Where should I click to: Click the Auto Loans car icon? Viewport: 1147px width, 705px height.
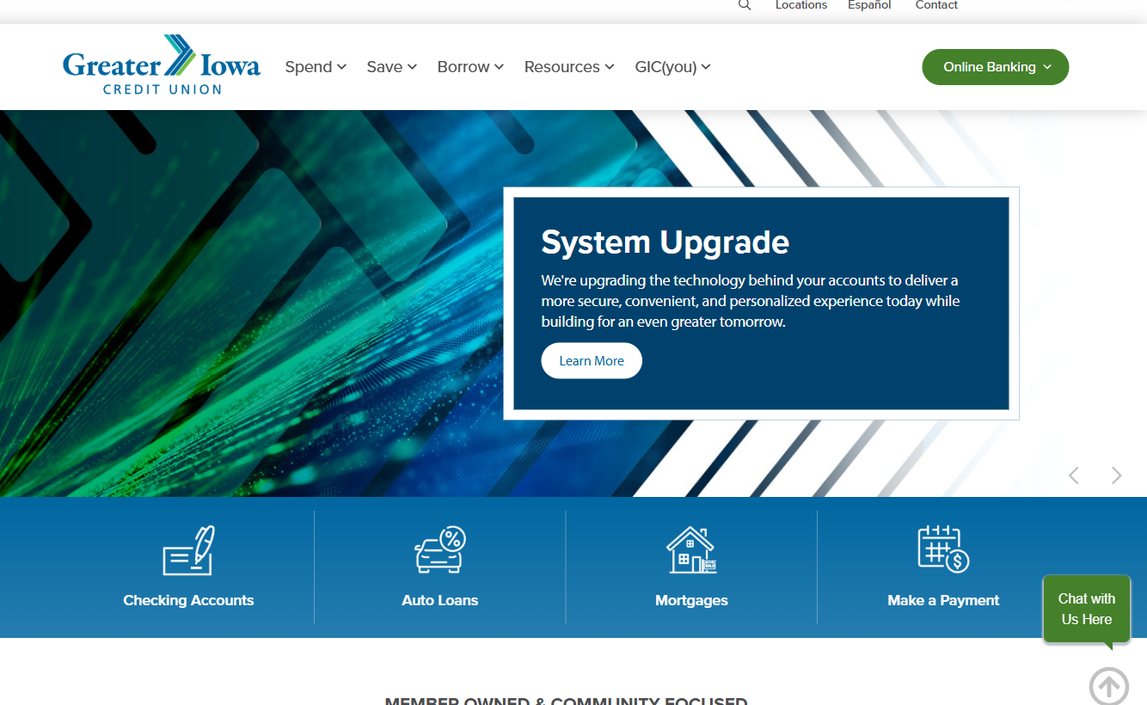(x=440, y=549)
